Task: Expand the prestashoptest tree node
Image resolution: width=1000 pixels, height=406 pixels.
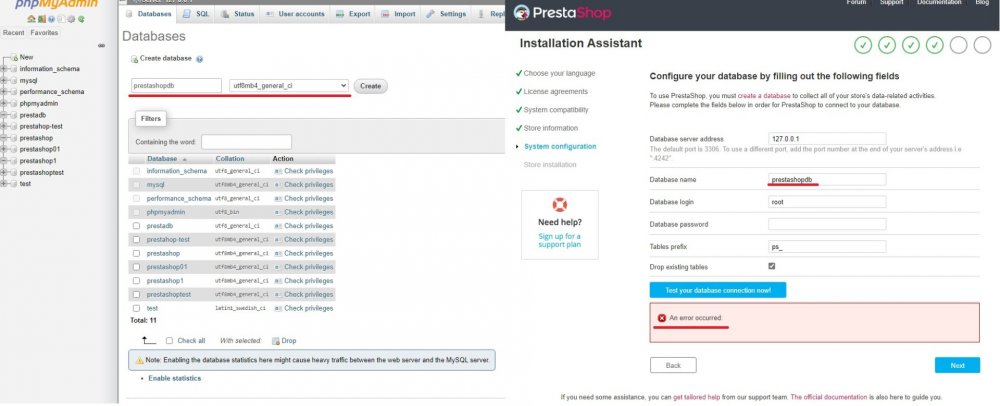Action: tap(5, 172)
